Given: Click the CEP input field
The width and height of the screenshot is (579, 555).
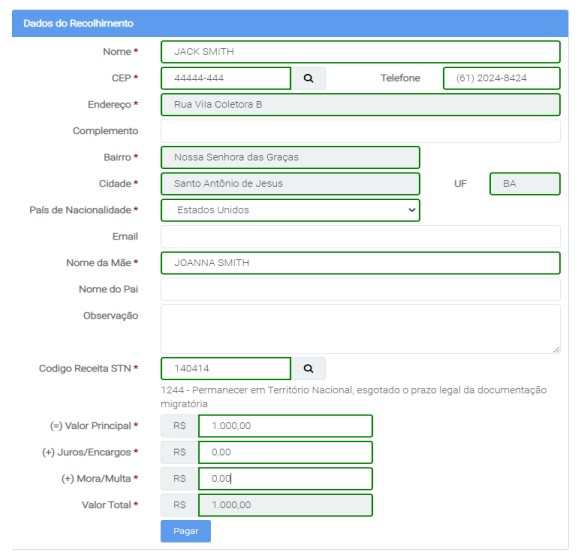Looking at the screenshot, I should click(226, 78).
